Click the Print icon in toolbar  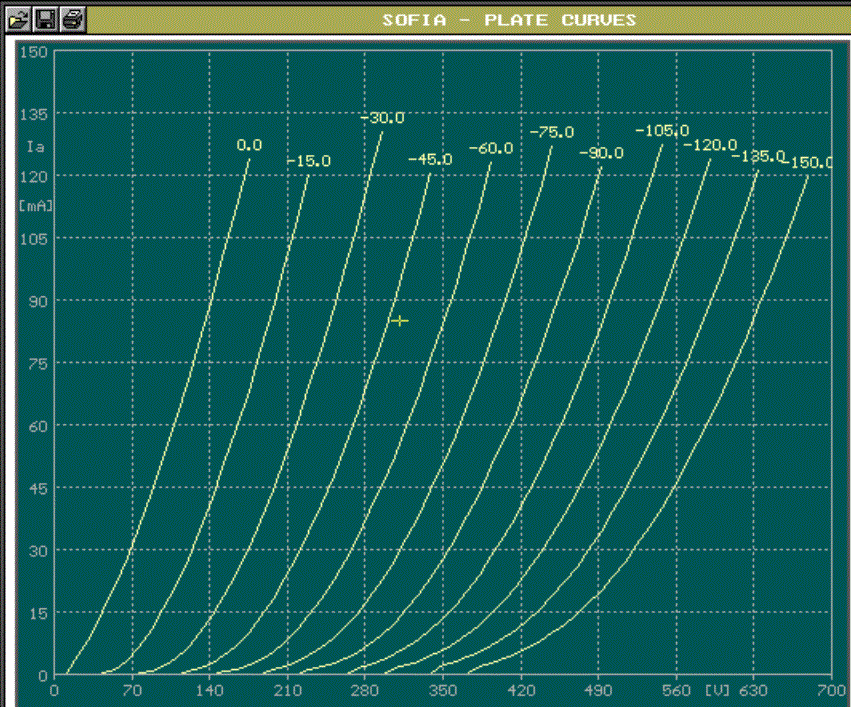tap(72, 19)
